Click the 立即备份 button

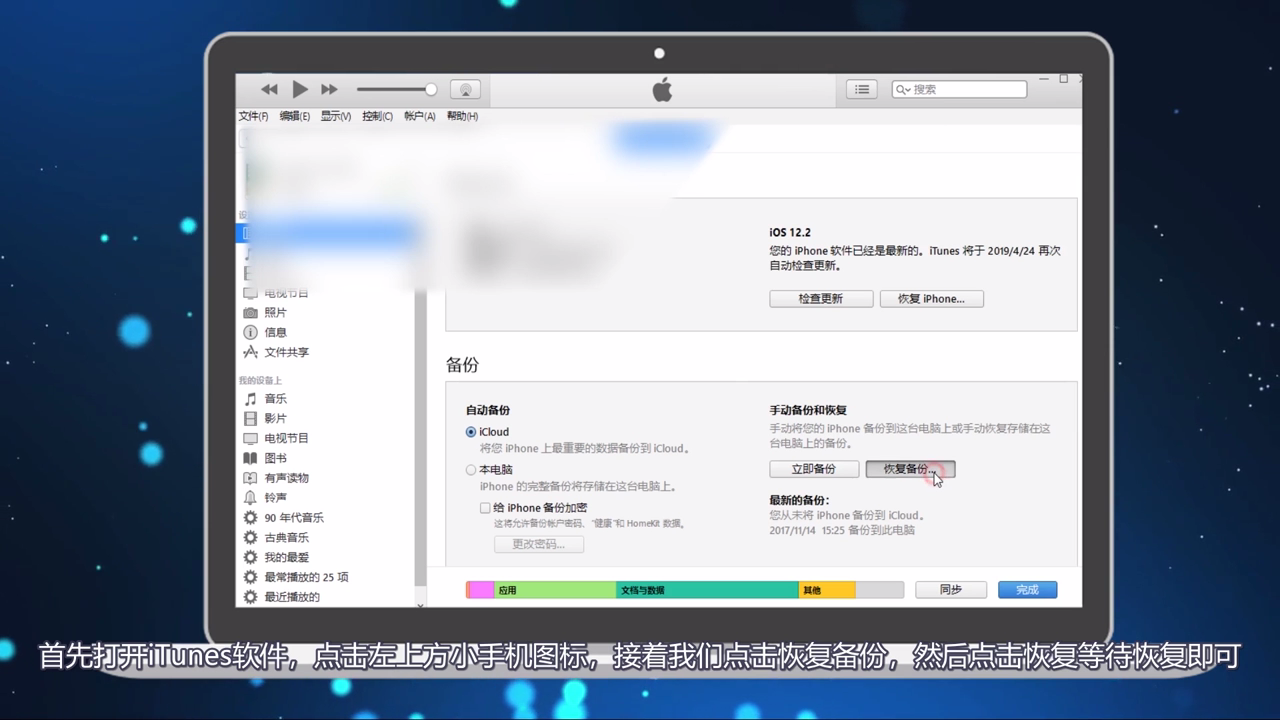(814, 469)
